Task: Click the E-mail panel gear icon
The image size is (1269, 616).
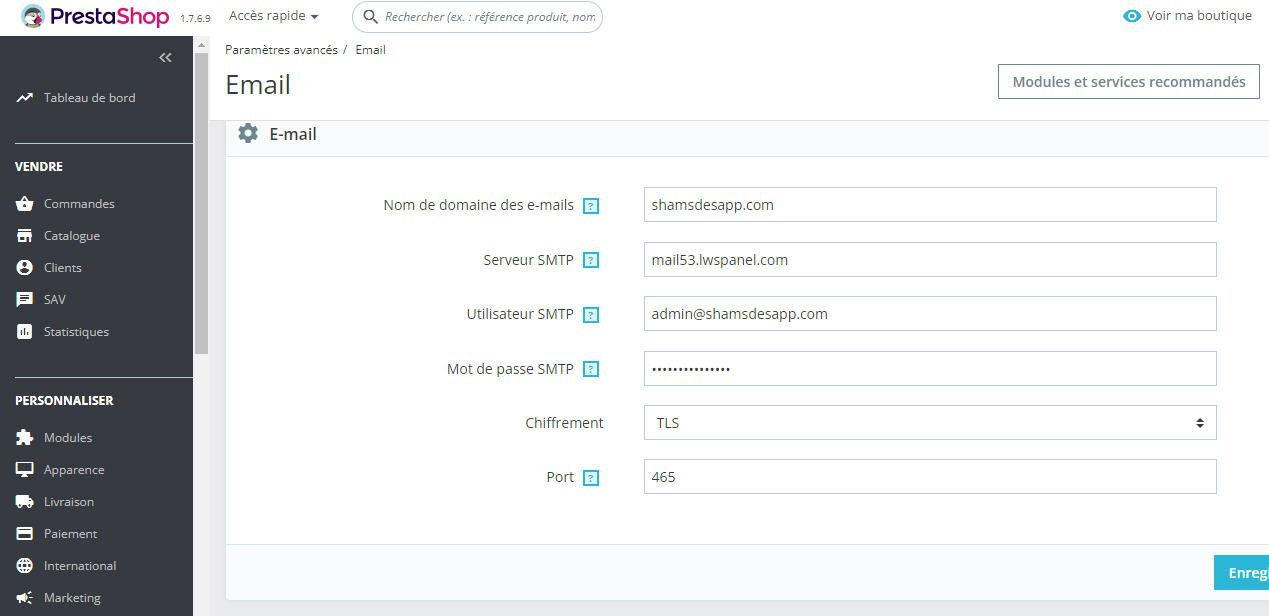Action: [x=248, y=133]
